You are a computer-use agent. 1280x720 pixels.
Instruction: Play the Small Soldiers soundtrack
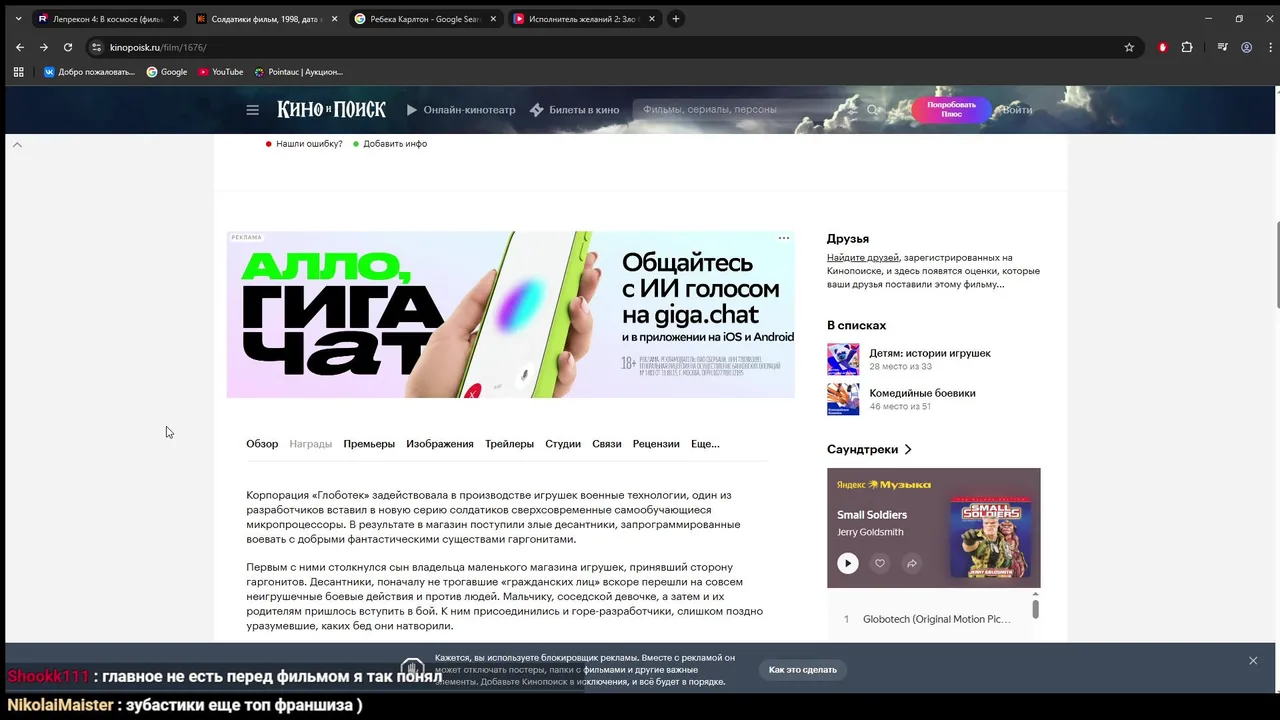click(x=847, y=563)
